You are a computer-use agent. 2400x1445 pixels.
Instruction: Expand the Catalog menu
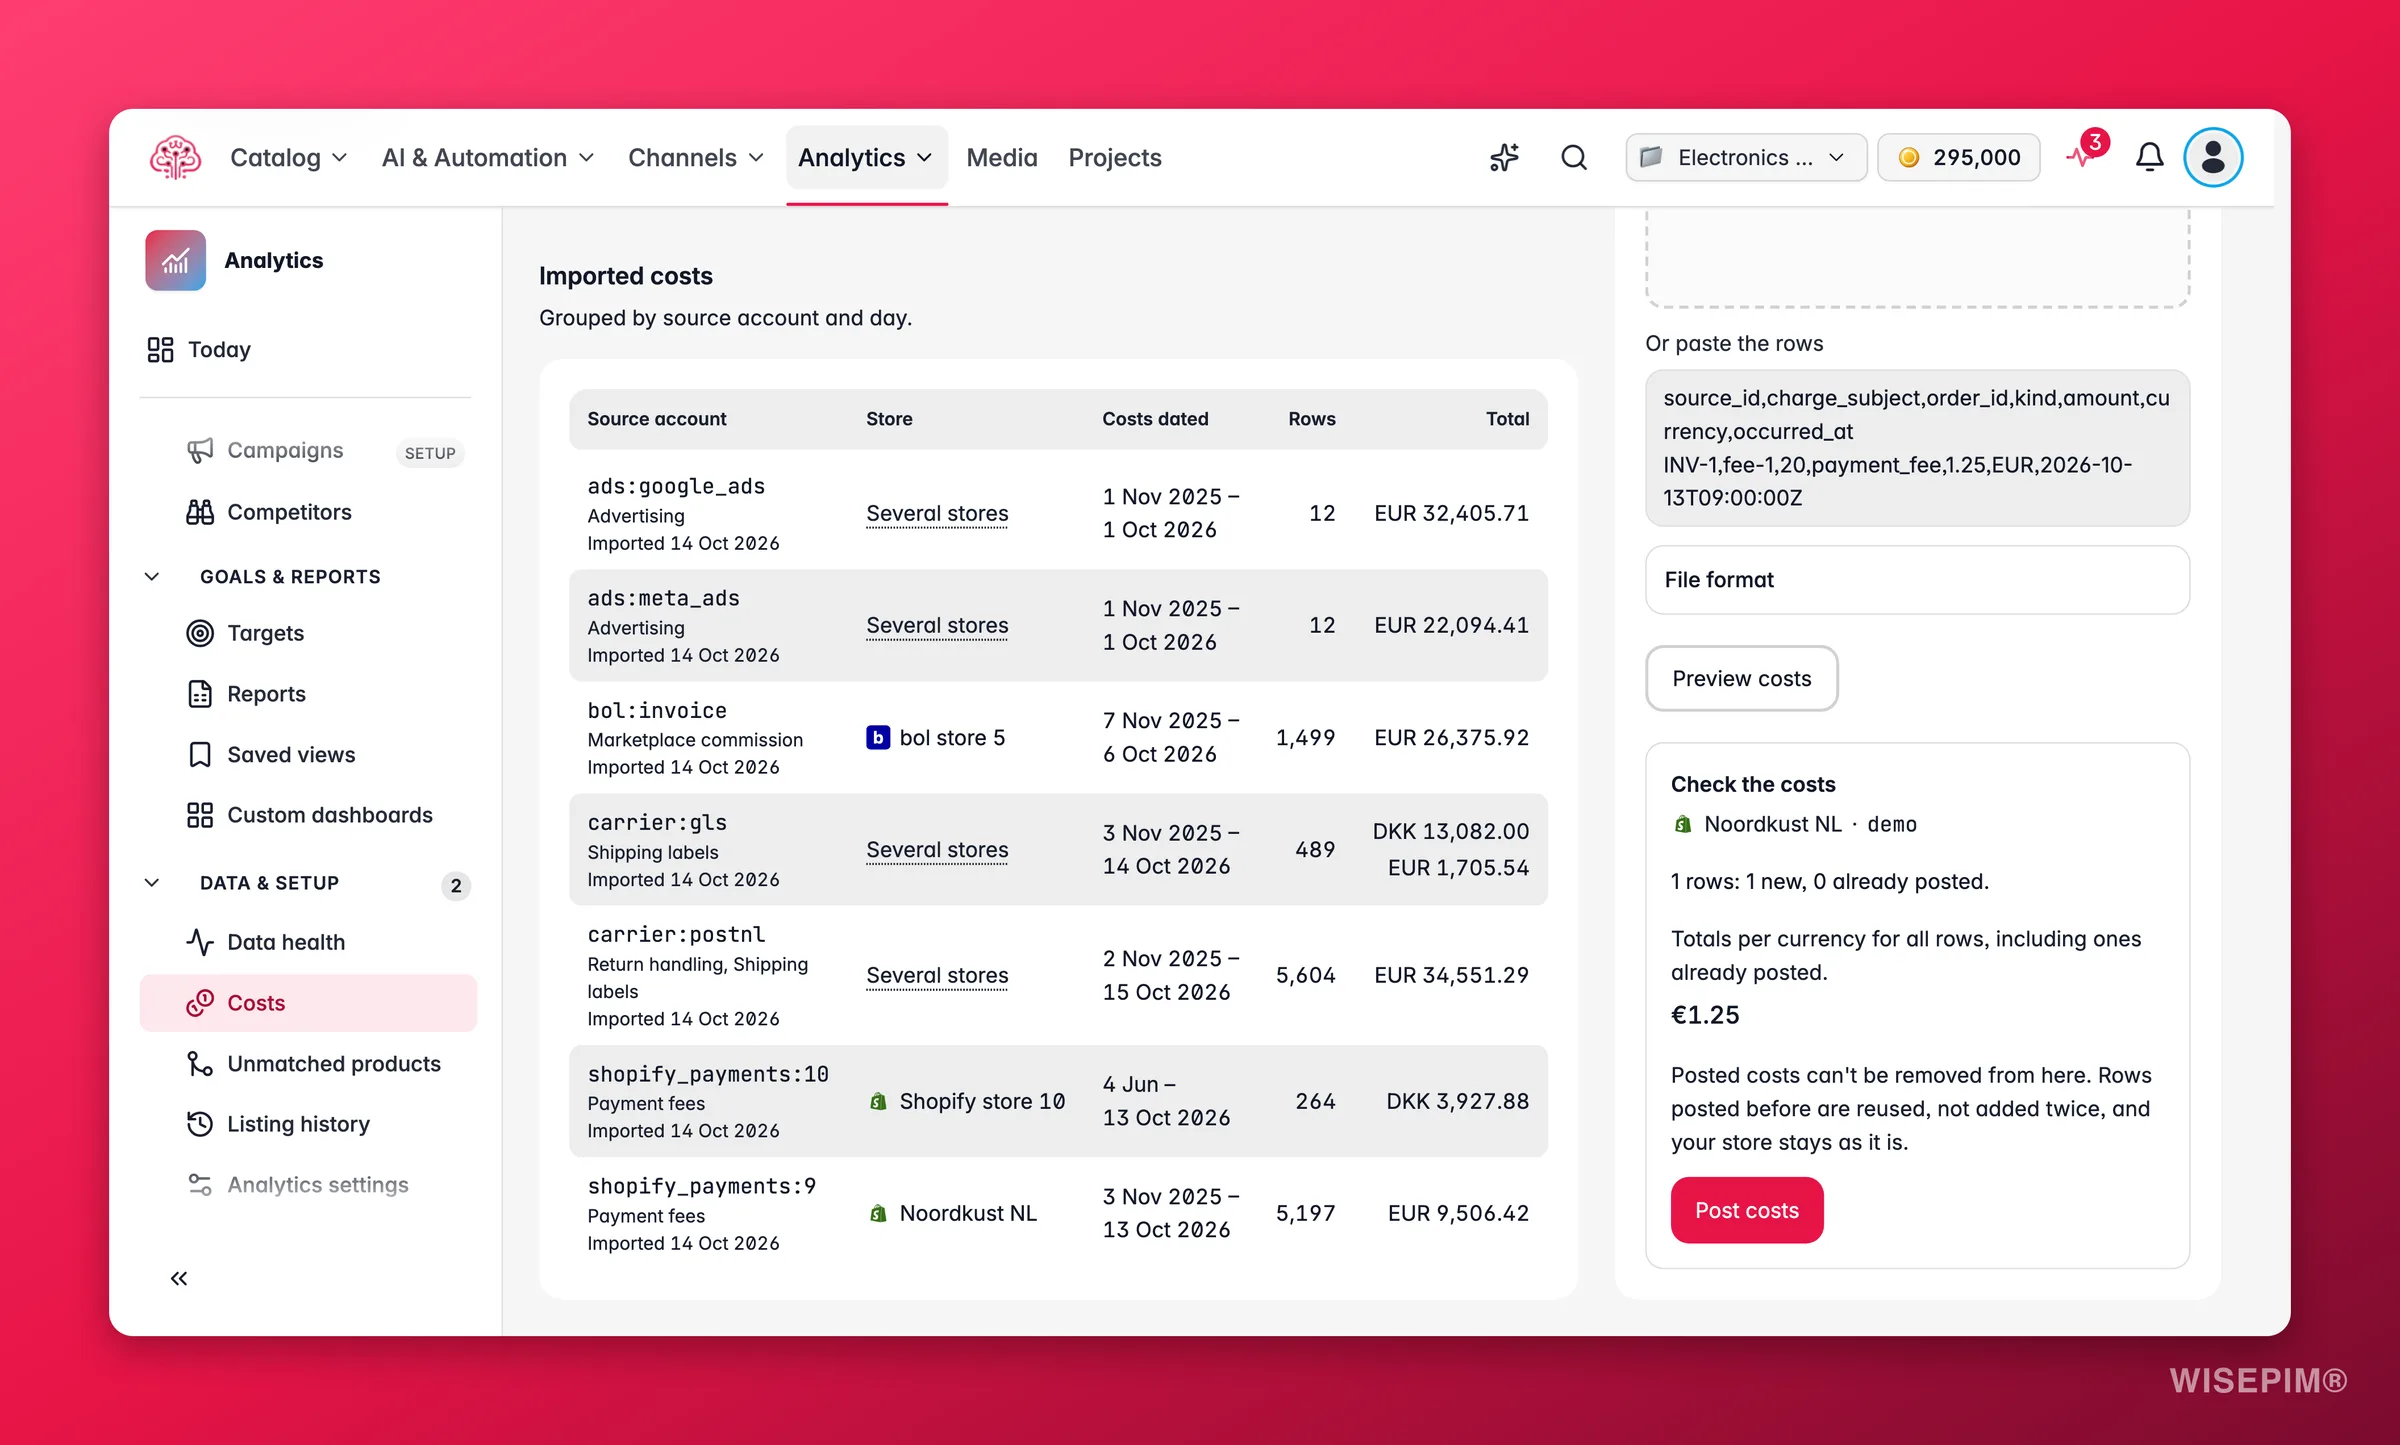click(x=289, y=158)
